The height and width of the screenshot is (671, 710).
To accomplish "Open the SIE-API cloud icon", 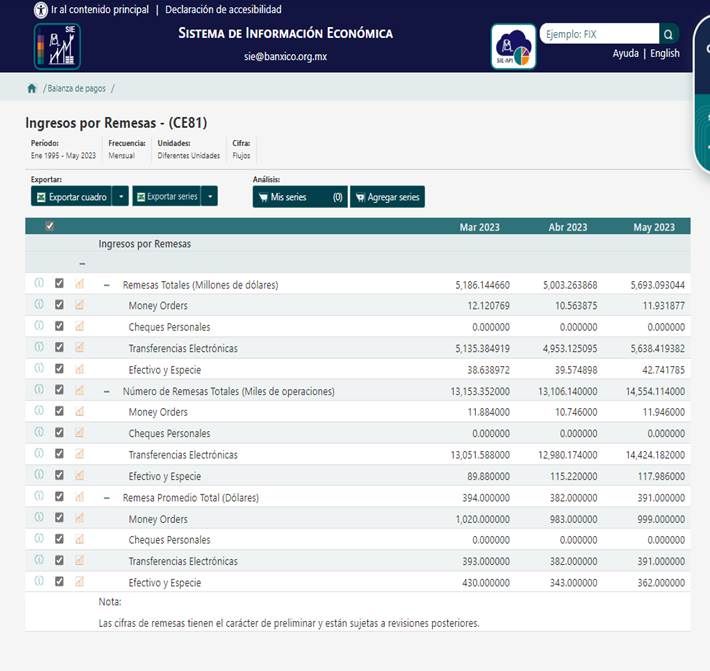I will click(x=514, y=46).
